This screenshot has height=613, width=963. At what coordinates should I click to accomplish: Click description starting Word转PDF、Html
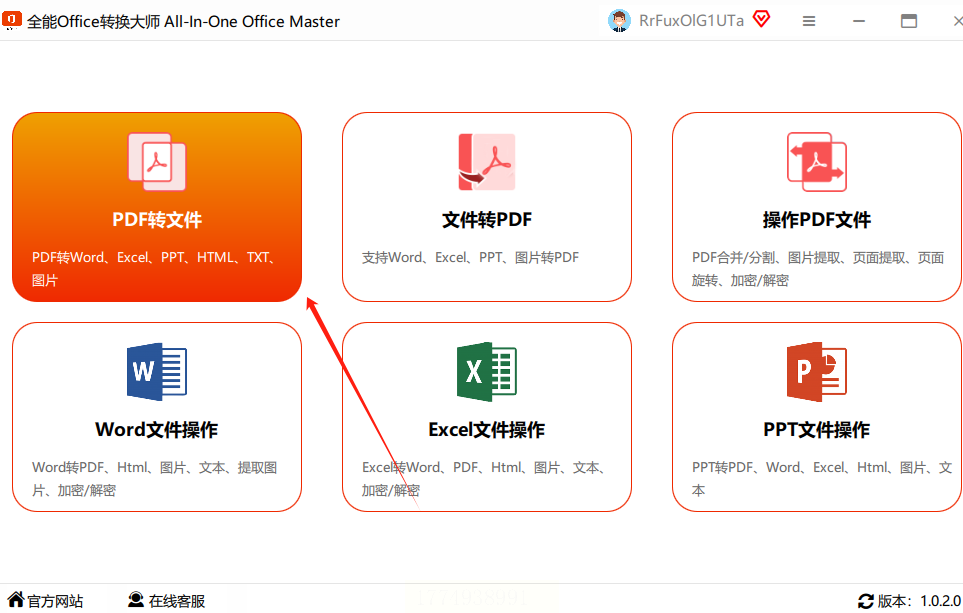[x=155, y=478]
